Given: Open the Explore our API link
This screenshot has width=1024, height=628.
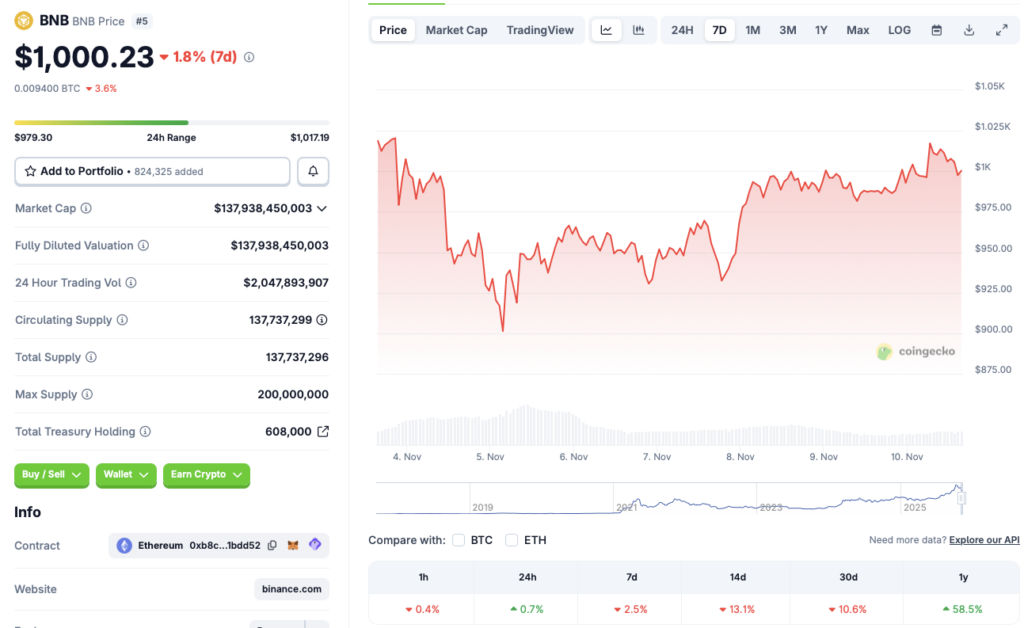Looking at the screenshot, I should (984, 539).
